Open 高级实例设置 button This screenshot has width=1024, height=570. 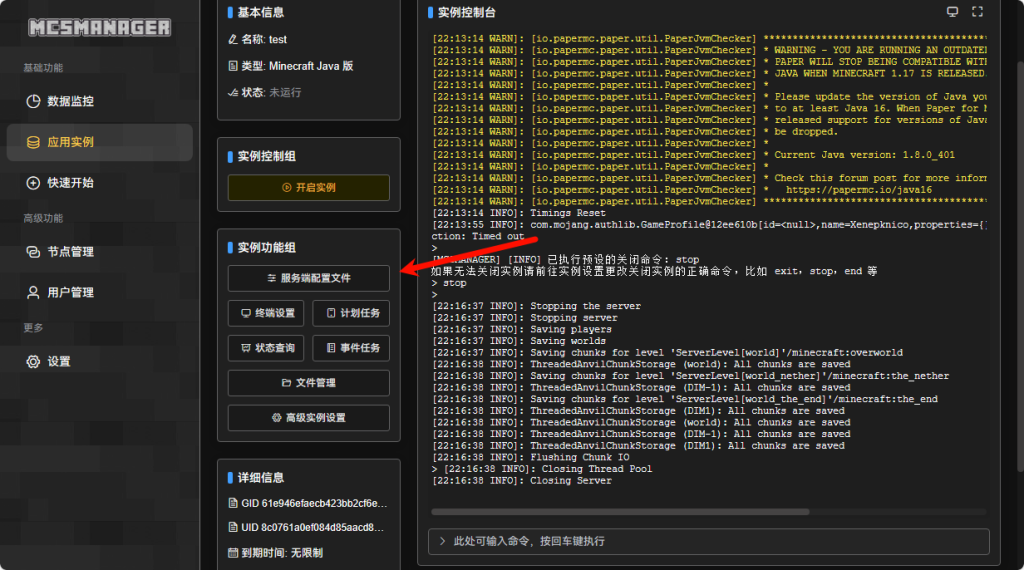click(x=308, y=418)
